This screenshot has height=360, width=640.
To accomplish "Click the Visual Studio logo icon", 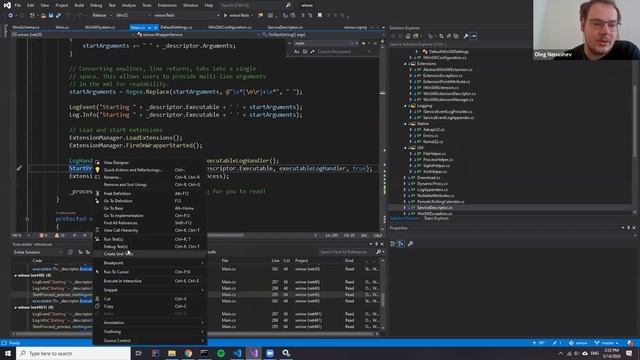I will coord(7,5).
